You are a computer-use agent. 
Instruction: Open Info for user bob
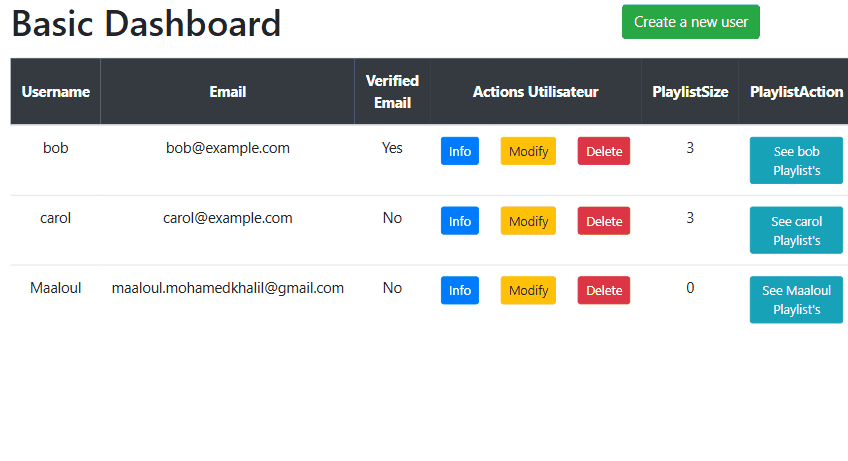tap(460, 151)
